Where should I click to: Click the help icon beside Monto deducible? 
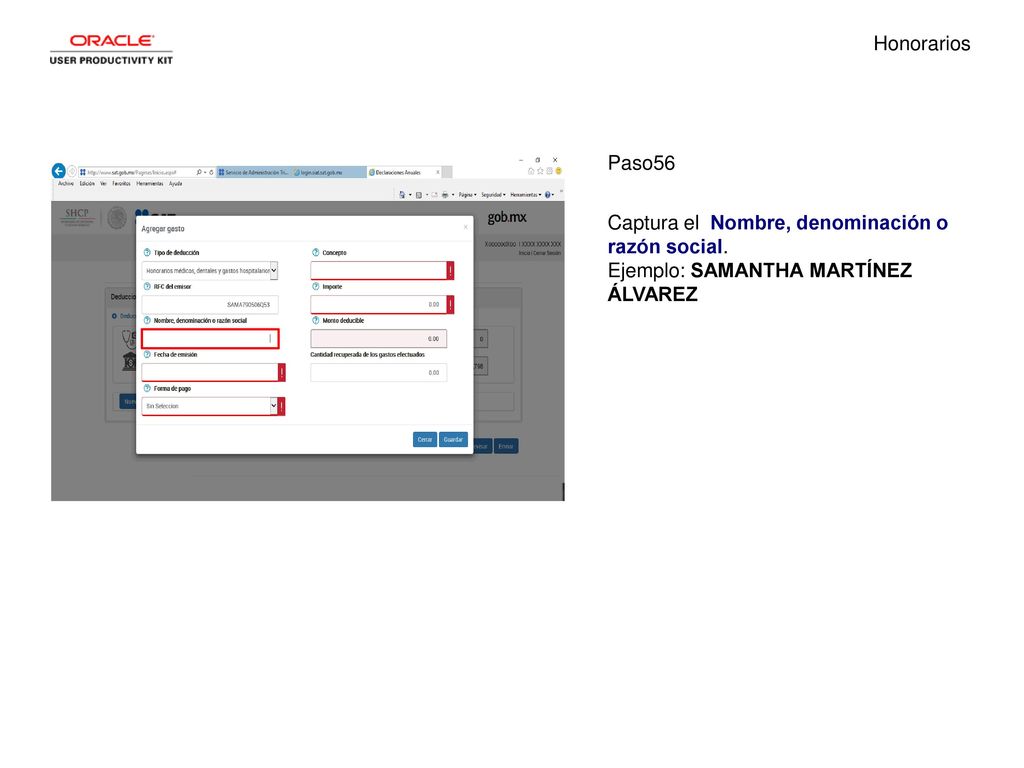coord(315,320)
